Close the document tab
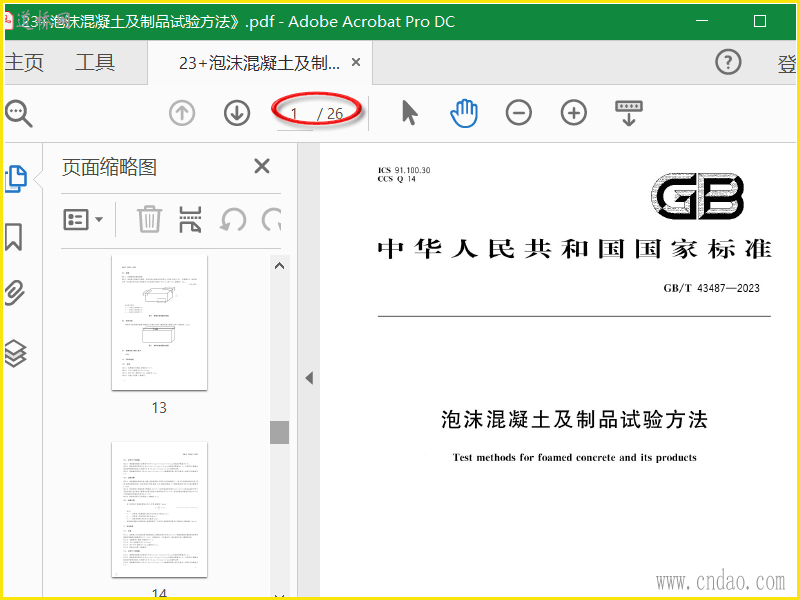Screen dimensions: 800x600 point(356,62)
